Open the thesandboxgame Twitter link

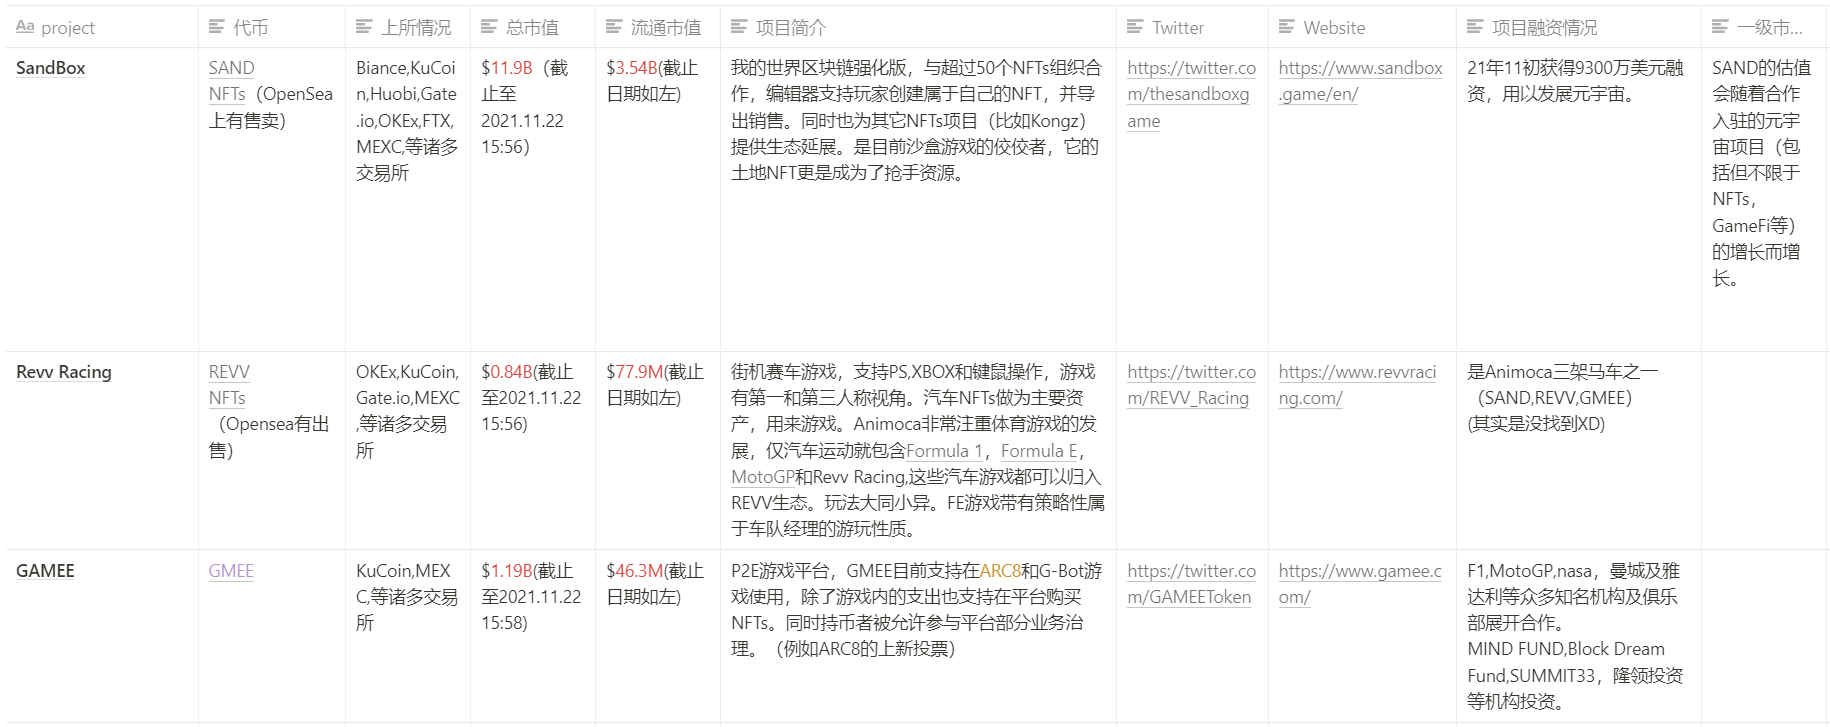(x=1191, y=94)
